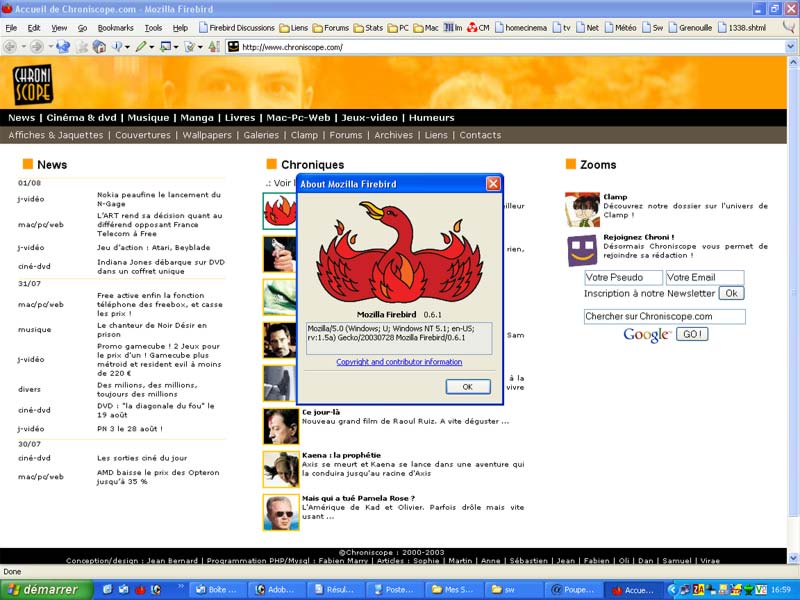Open the Edit menu
This screenshot has width=800, height=600.
[x=34, y=28]
